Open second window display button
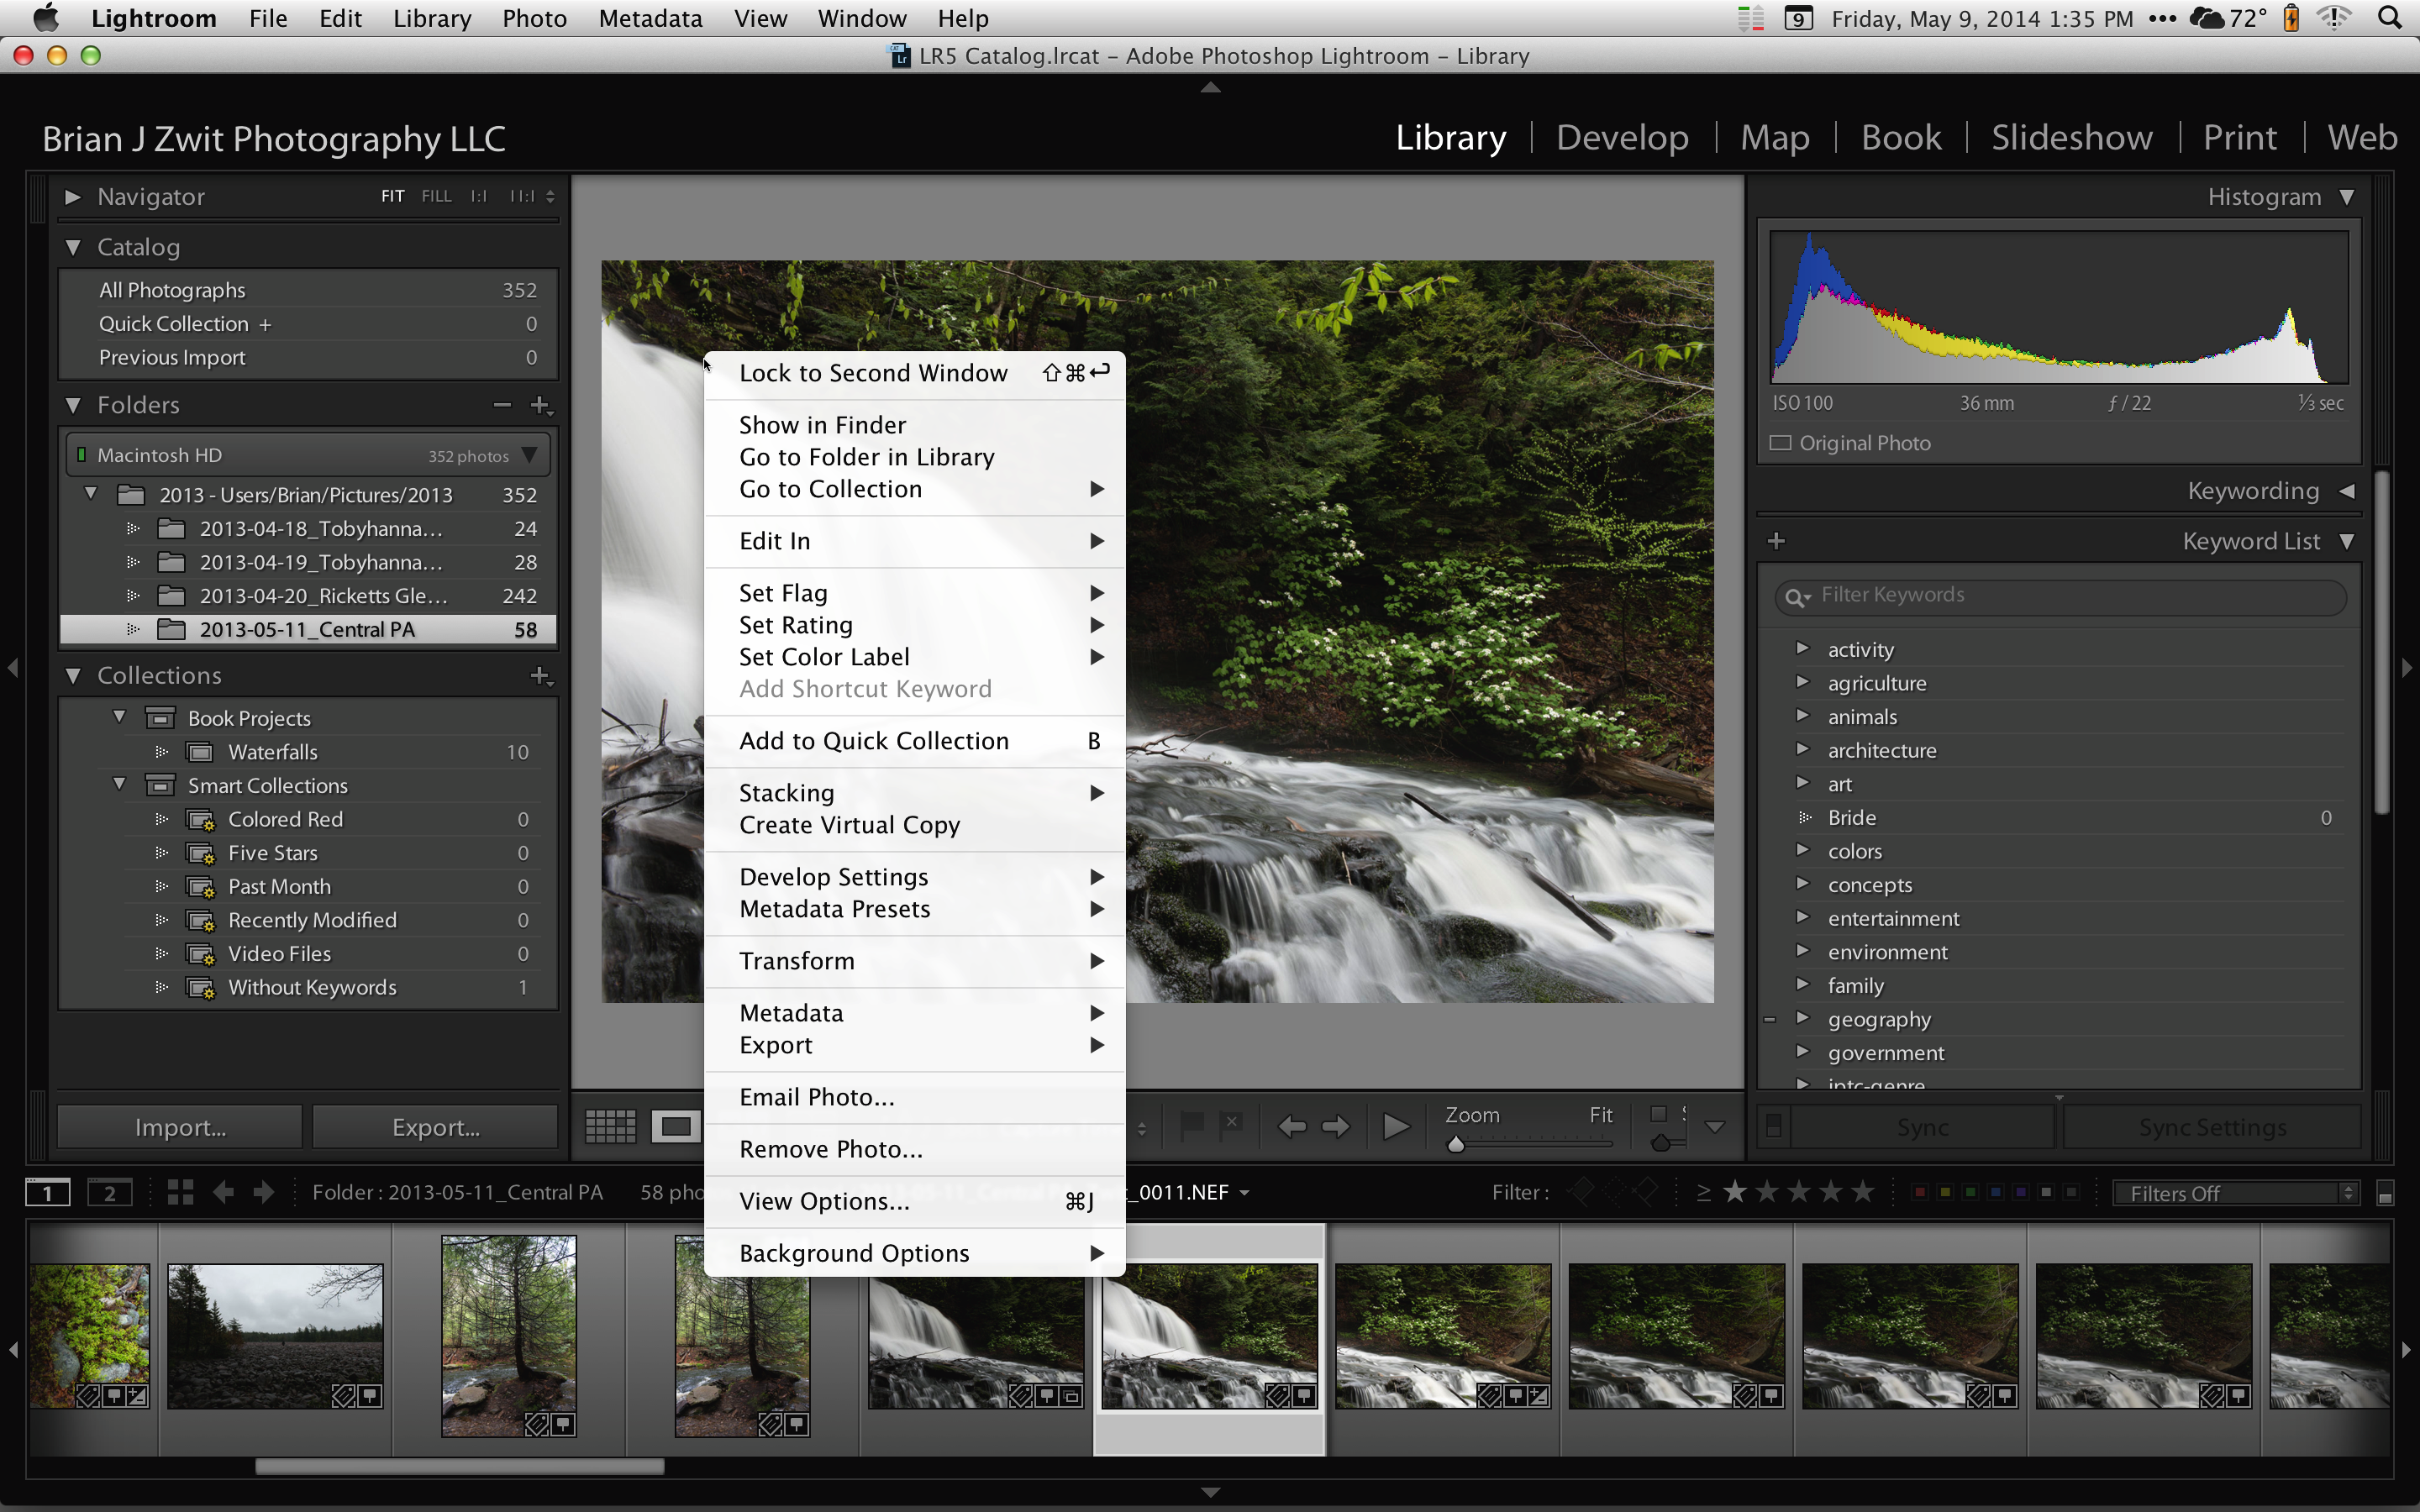 tap(109, 1192)
